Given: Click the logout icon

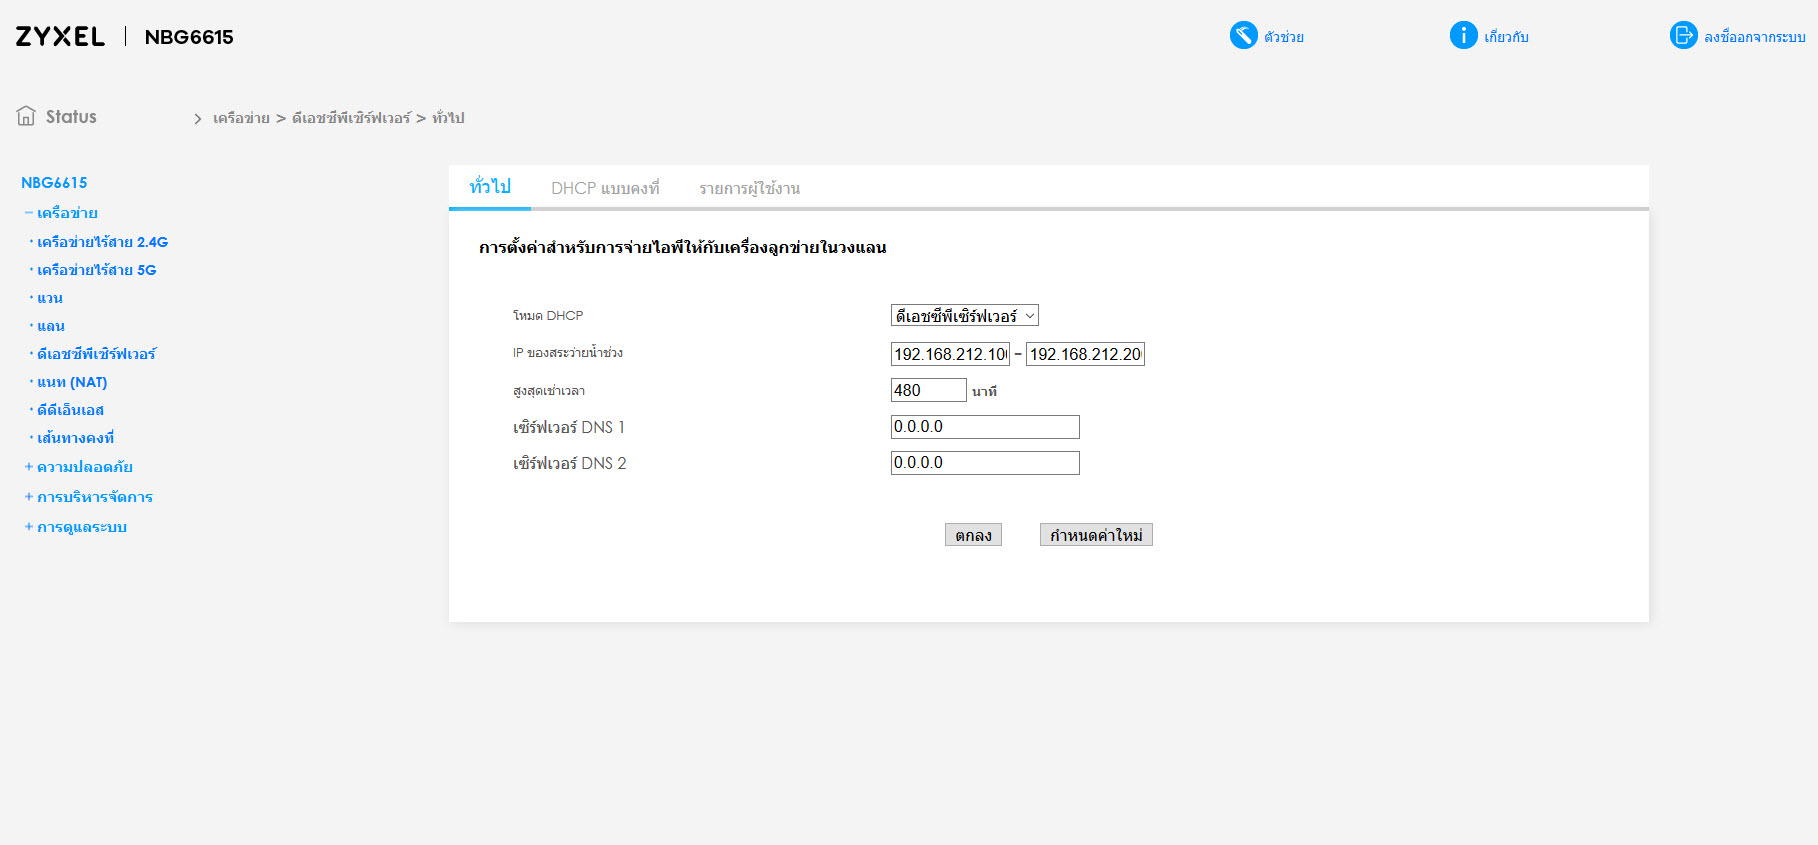Looking at the screenshot, I should point(1683,36).
